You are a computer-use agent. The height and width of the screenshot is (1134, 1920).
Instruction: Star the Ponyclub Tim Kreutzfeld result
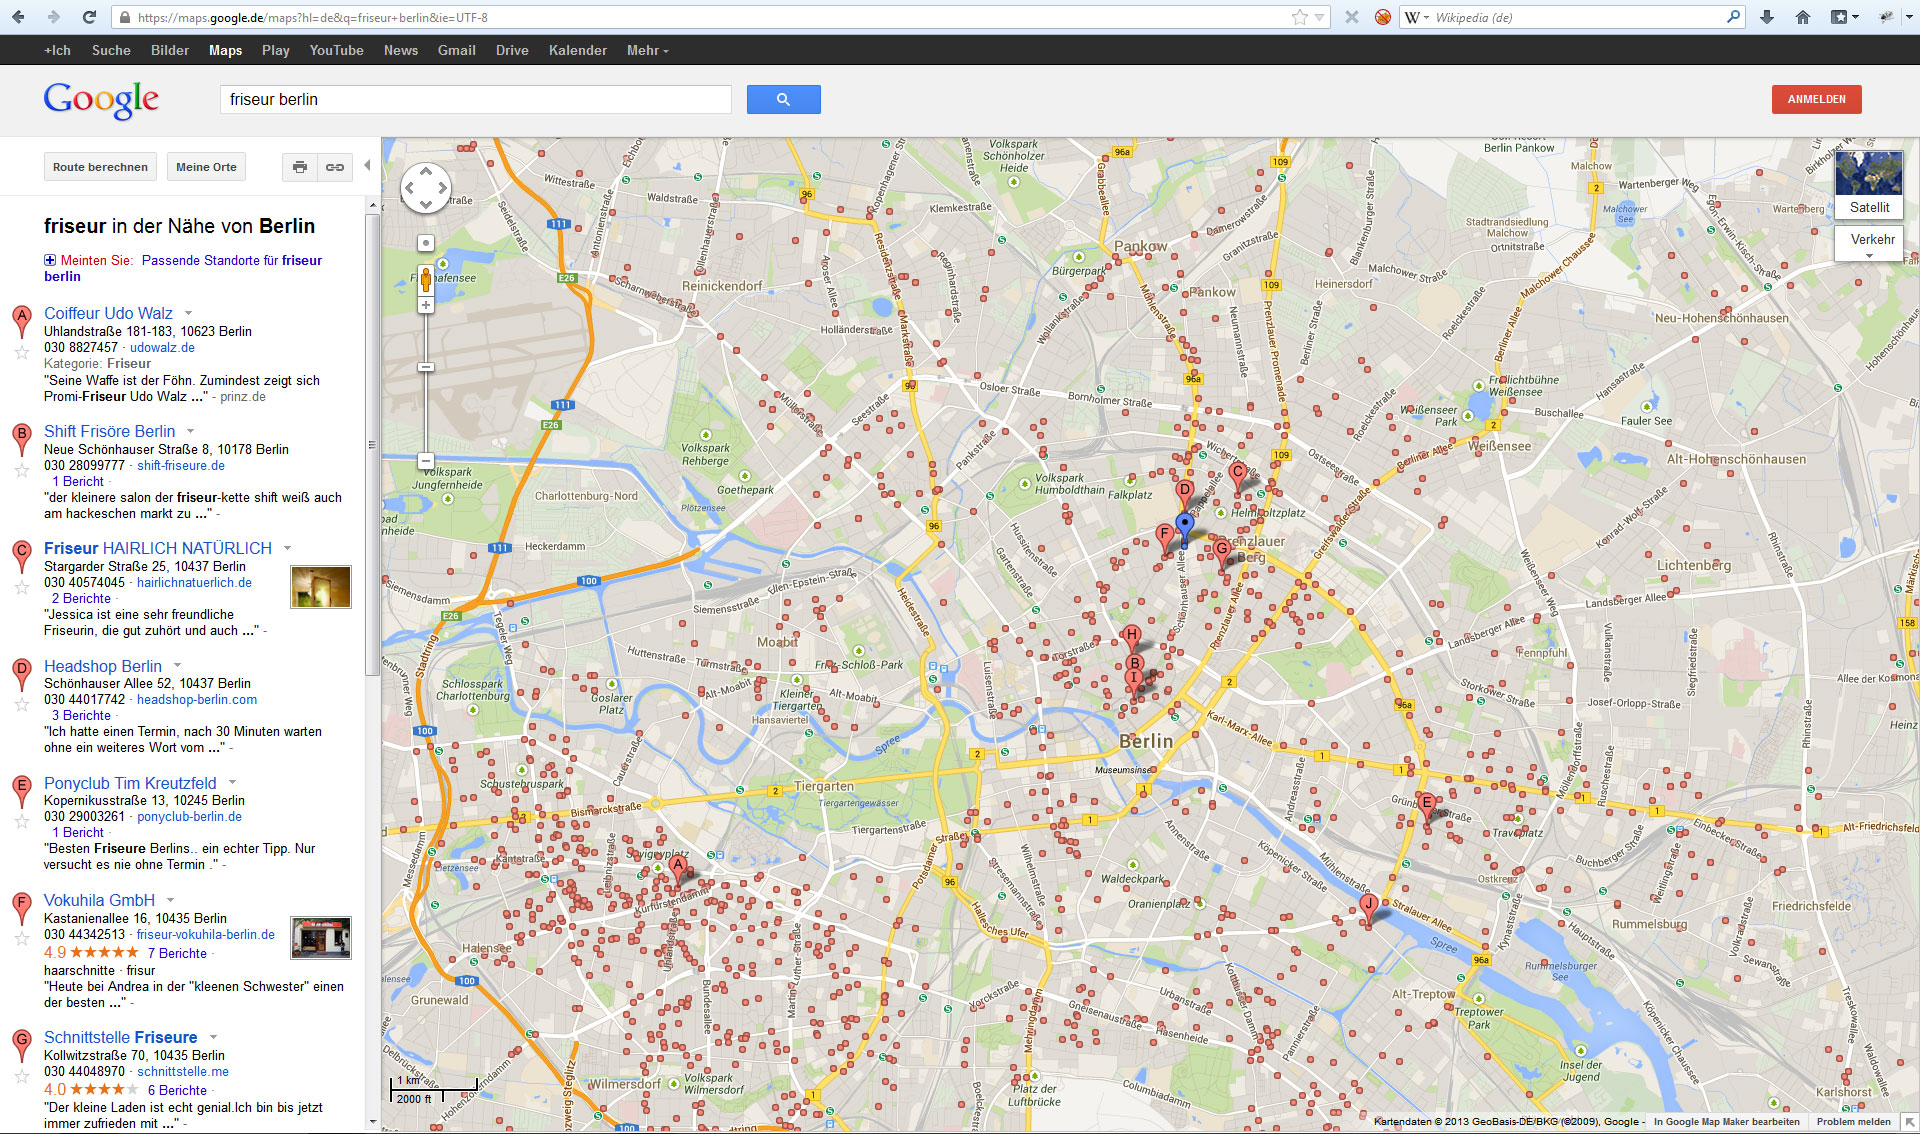click(21, 821)
